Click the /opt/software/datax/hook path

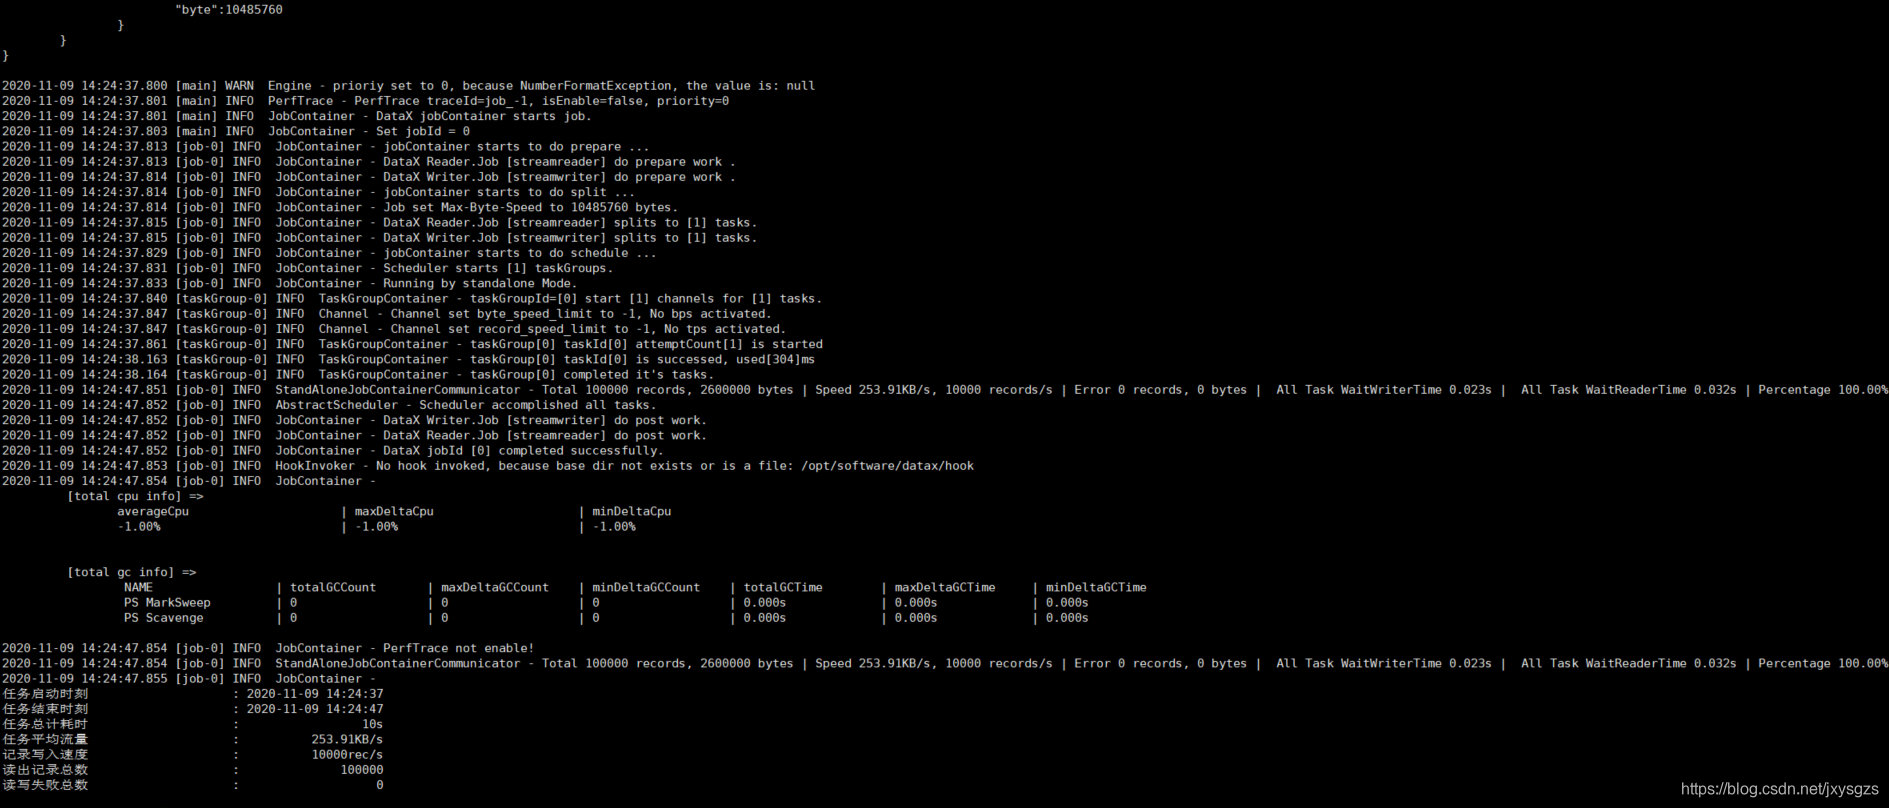coord(887,466)
